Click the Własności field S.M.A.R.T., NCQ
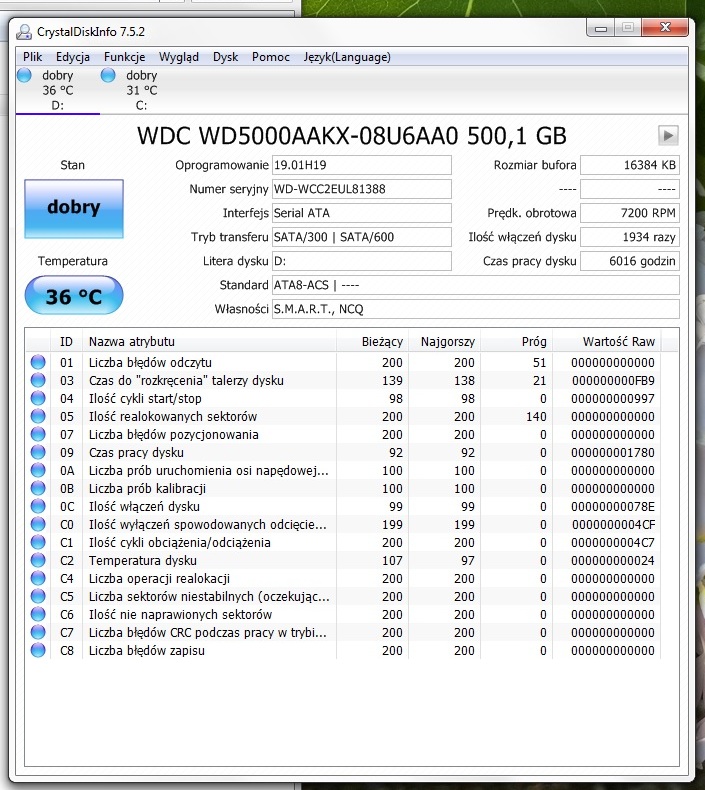This screenshot has height=790, width=705. click(x=476, y=309)
